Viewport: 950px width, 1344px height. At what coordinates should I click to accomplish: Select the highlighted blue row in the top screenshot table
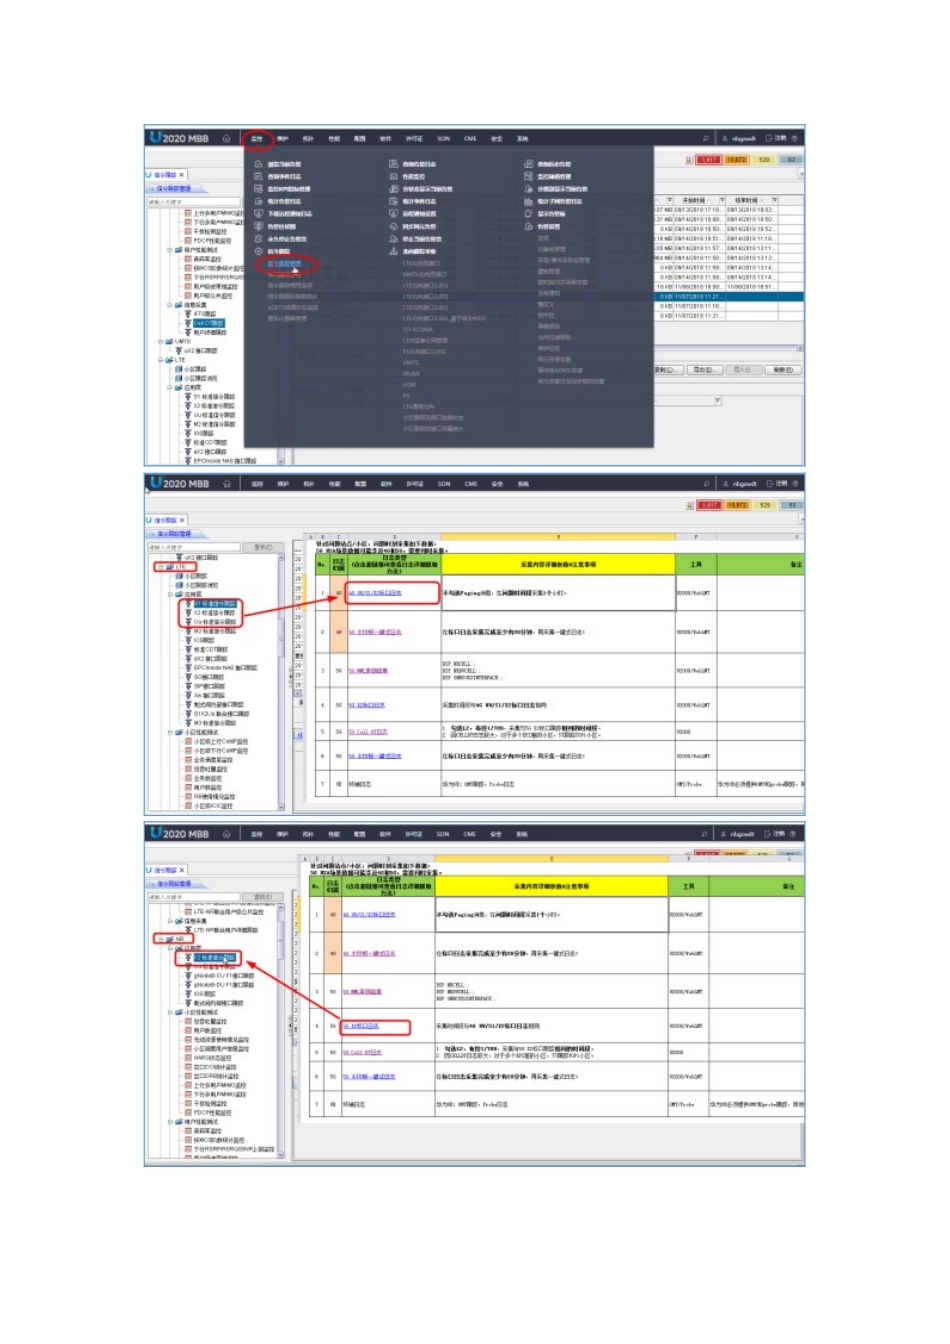pyautogui.click(x=729, y=296)
